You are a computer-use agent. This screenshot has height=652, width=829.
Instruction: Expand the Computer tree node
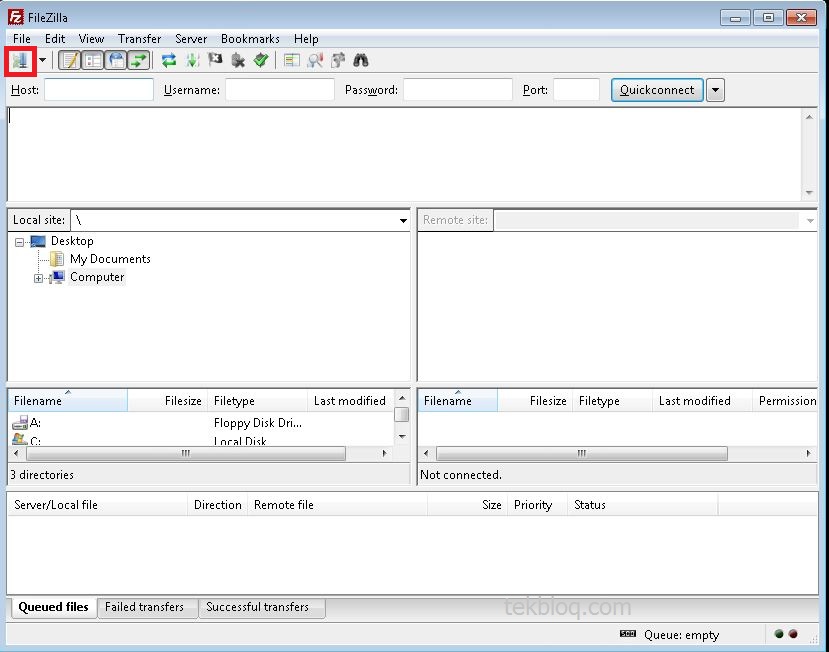39,278
